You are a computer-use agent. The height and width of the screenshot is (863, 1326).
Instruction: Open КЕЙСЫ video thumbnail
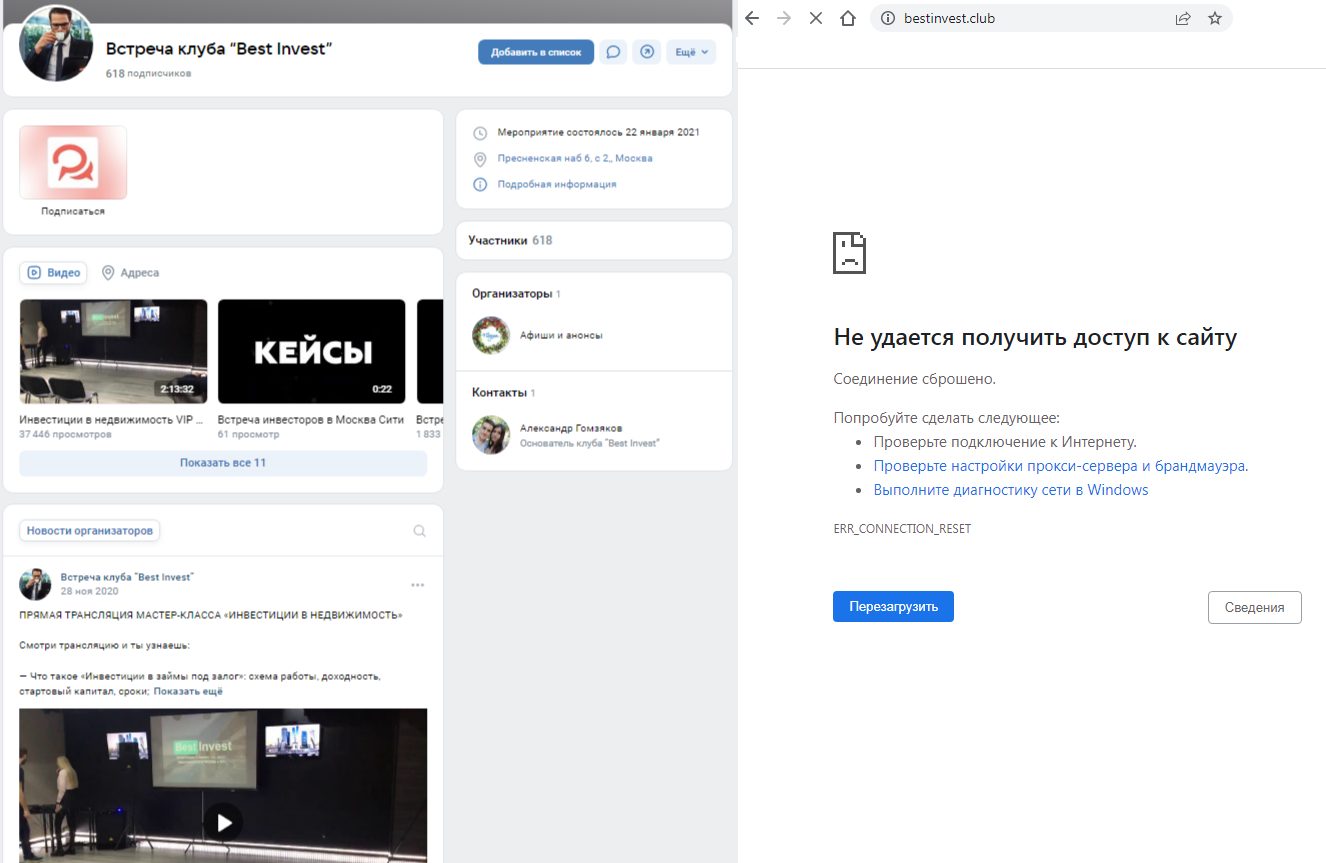[x=311, y=351]
